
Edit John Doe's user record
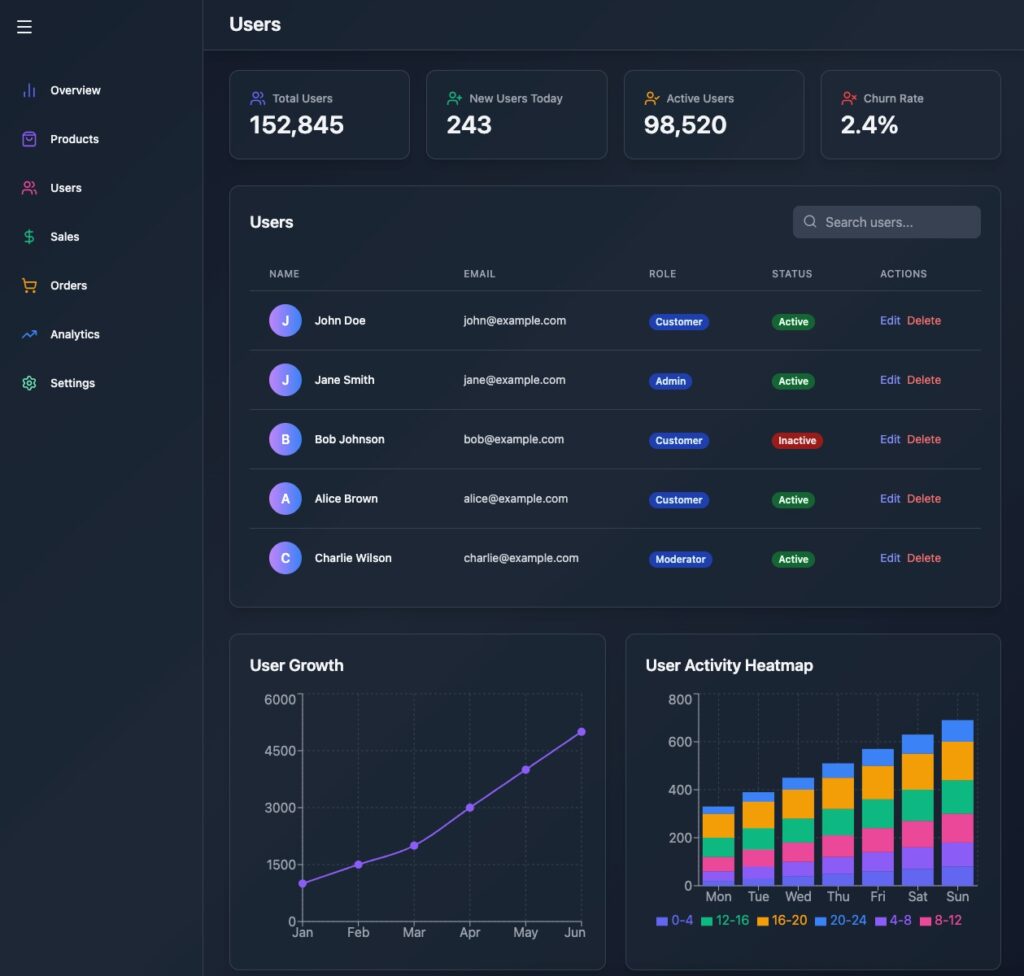[890, 321]
